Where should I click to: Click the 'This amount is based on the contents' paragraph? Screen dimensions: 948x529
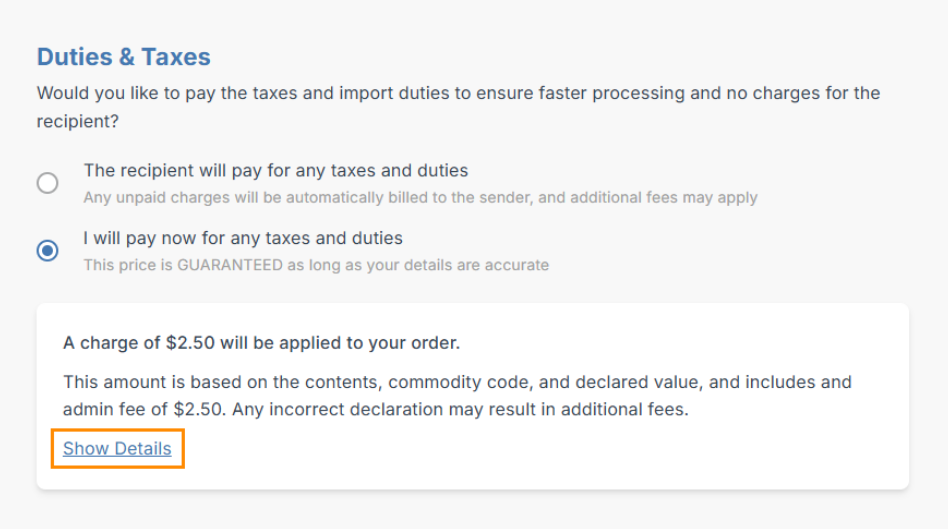pos(457,382)
